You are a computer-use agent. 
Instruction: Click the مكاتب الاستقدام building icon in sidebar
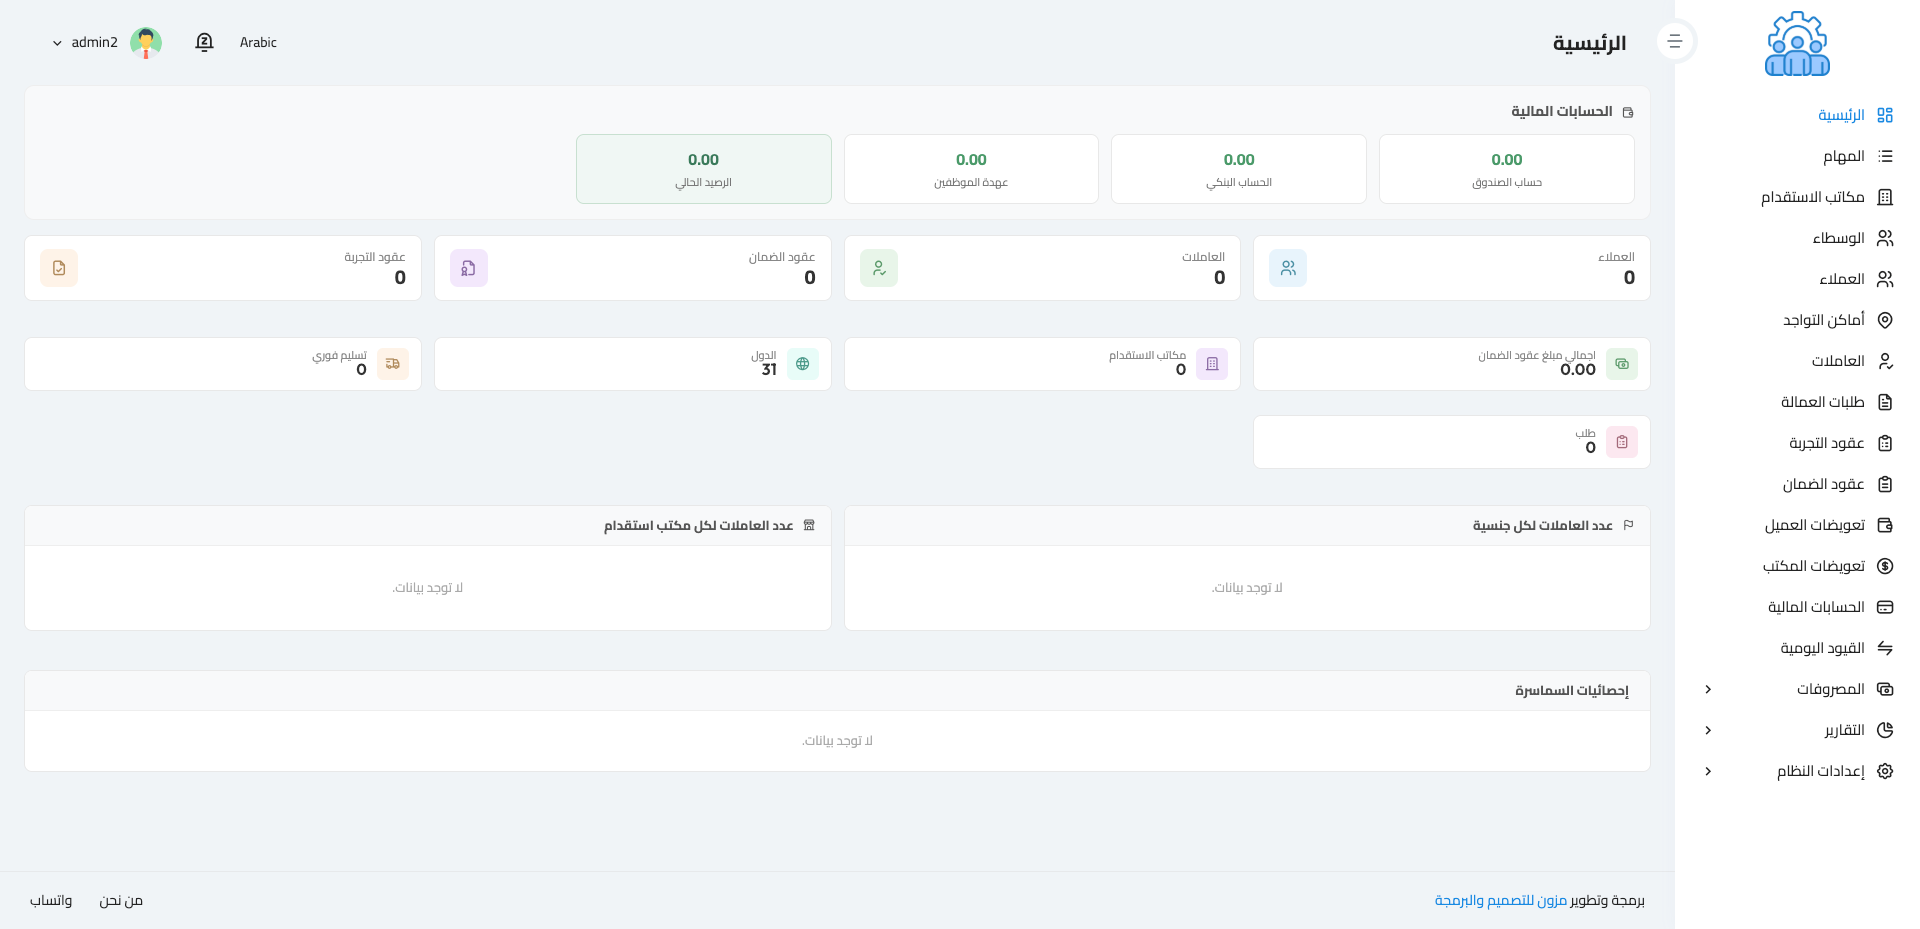click(x=1885, y=197)
